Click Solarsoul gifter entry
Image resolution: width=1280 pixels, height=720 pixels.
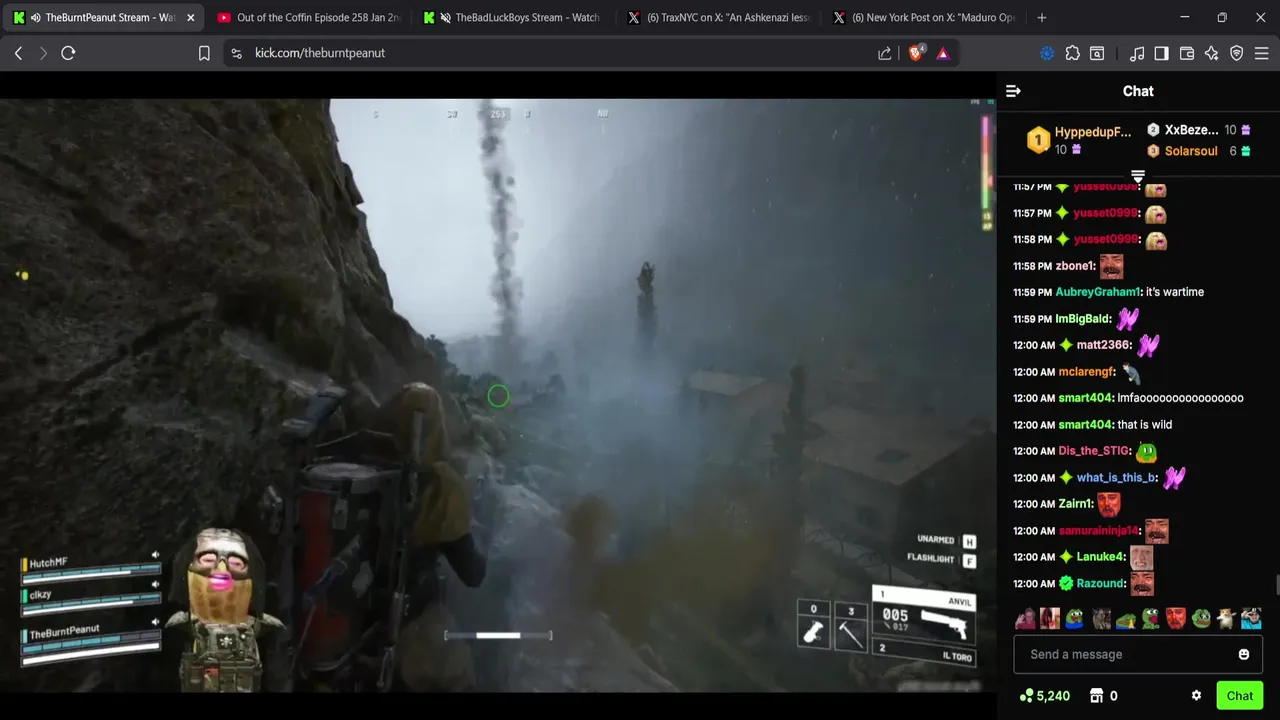[x=1198, y=151]
